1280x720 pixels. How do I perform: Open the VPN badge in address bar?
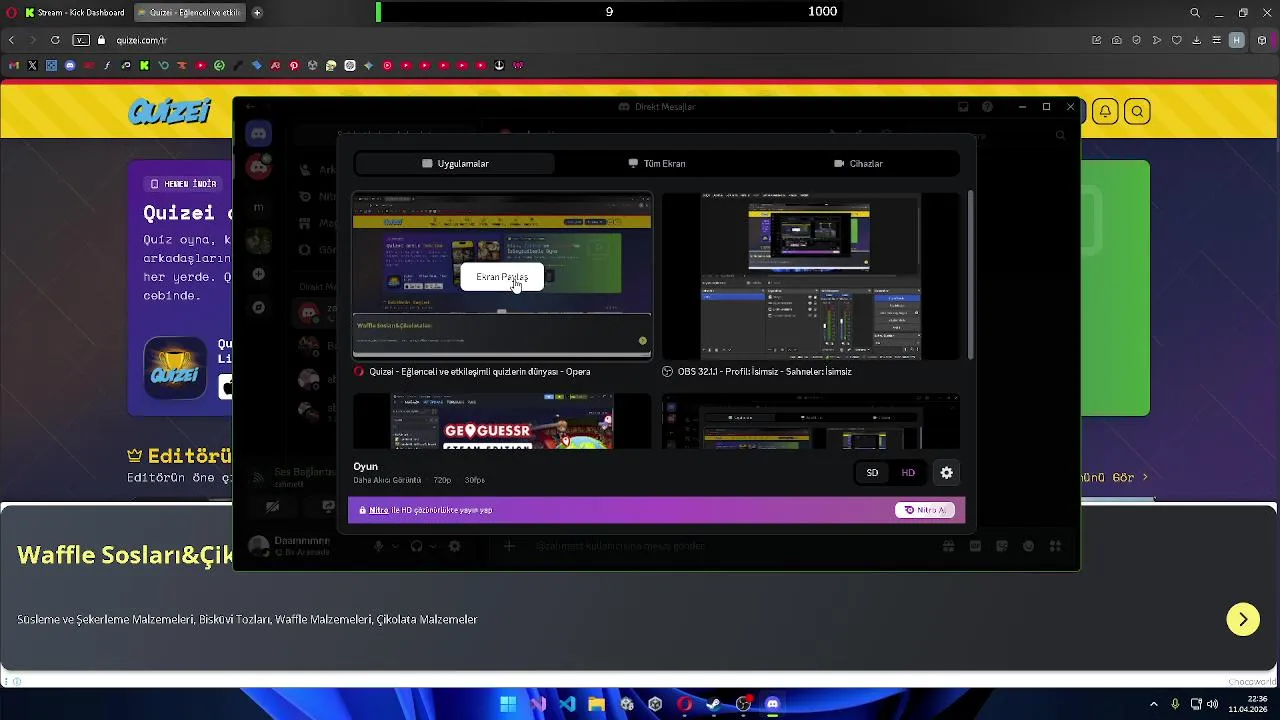point(81,40)
